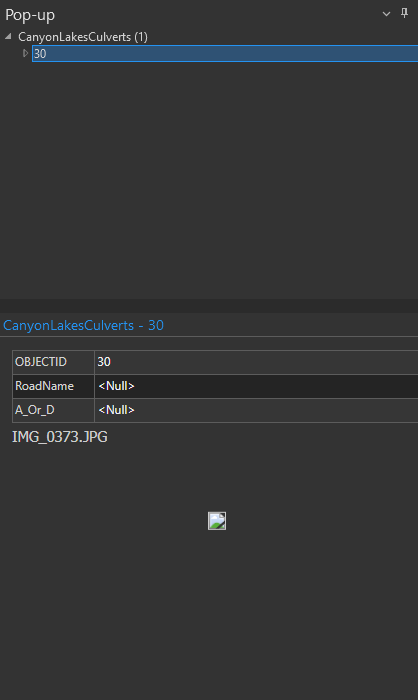Click the broken image placeholder icon
This screenshot has height=700, width=418.
point(217,521)
